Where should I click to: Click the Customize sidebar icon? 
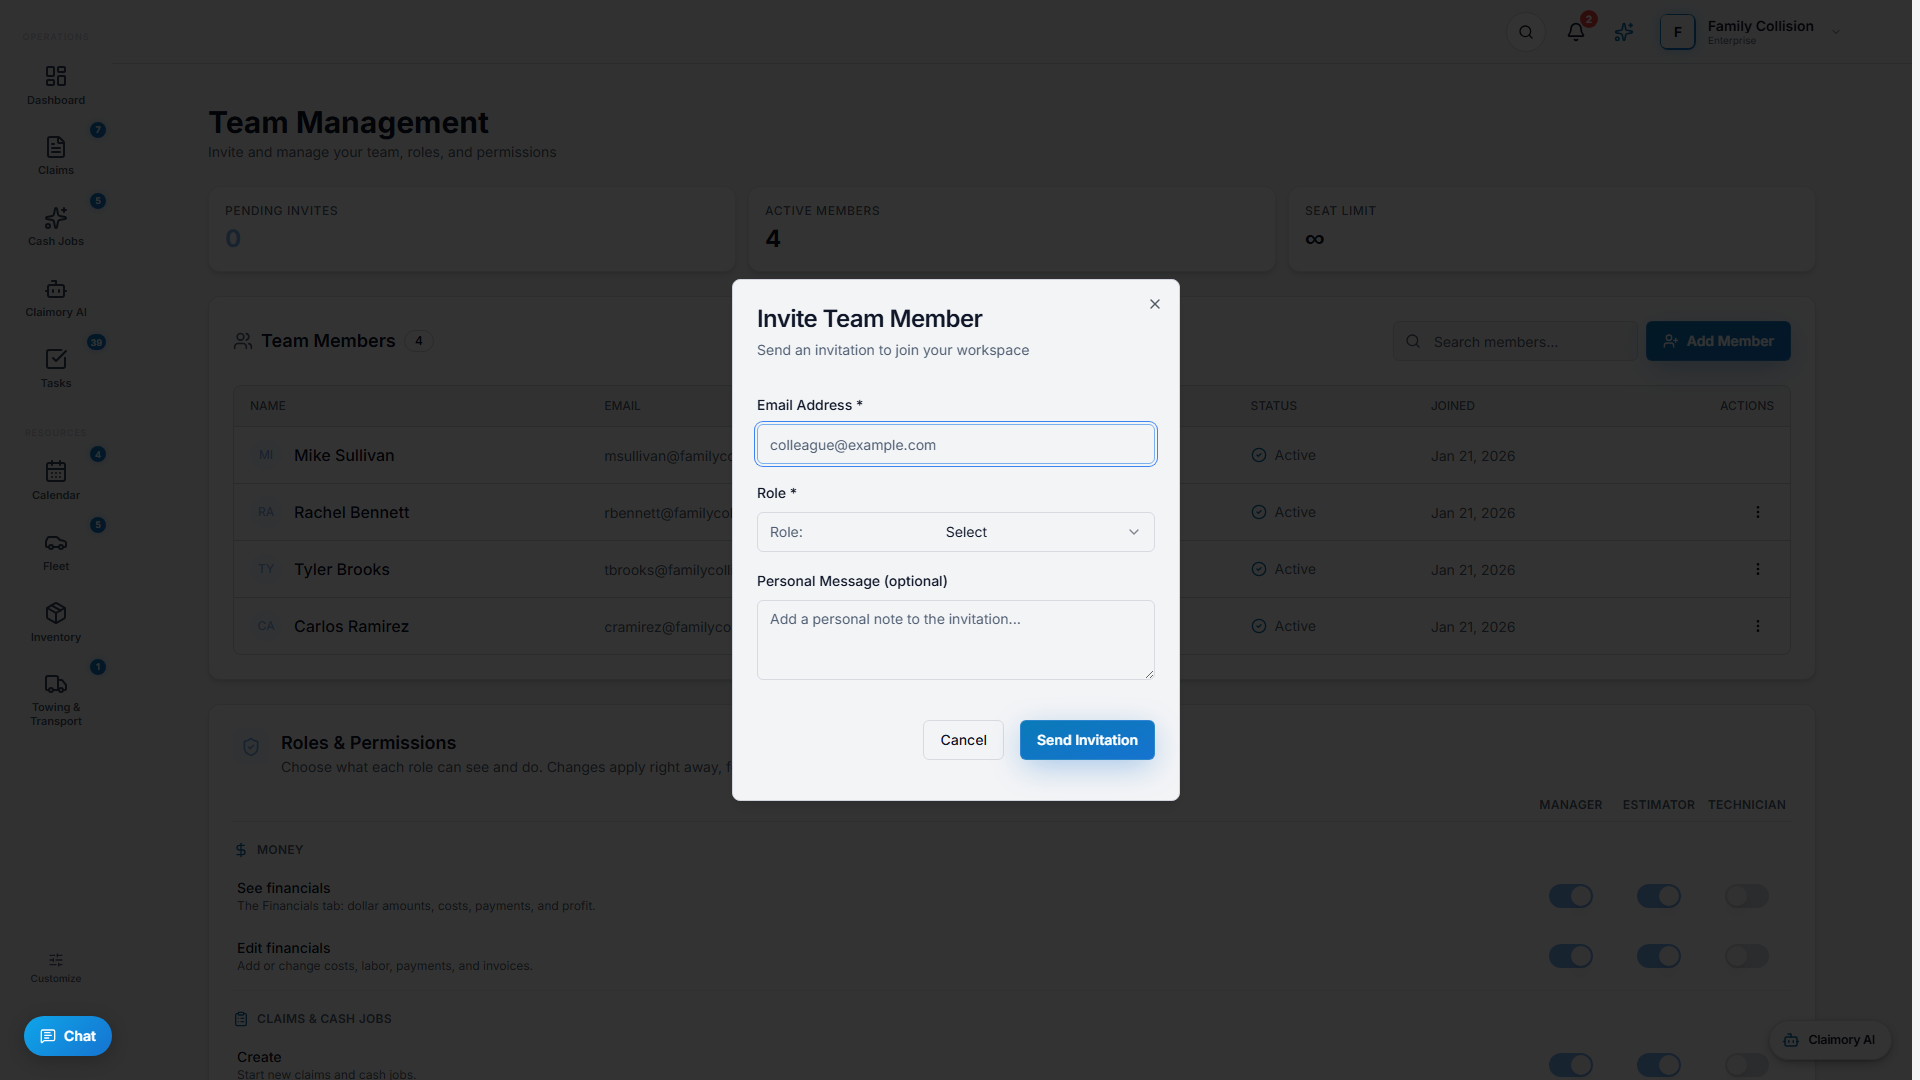(56, 968)
